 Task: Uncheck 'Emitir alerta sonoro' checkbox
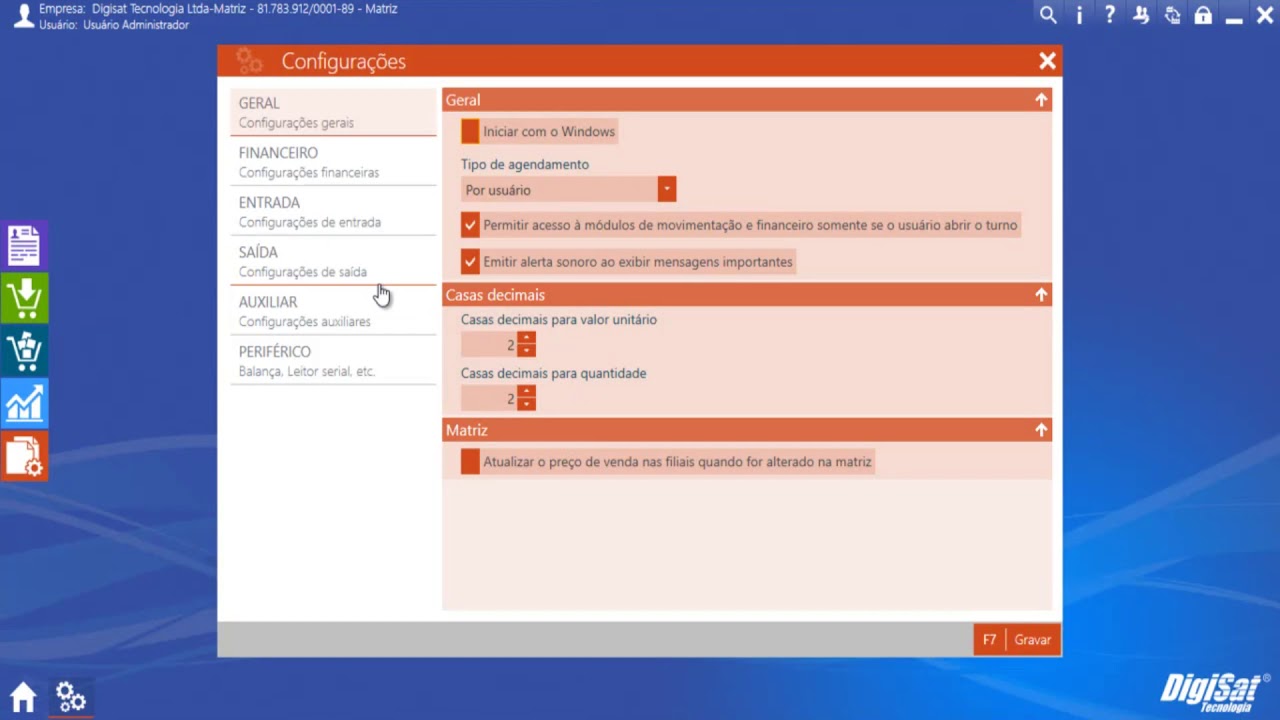click(x=470, y=262)
